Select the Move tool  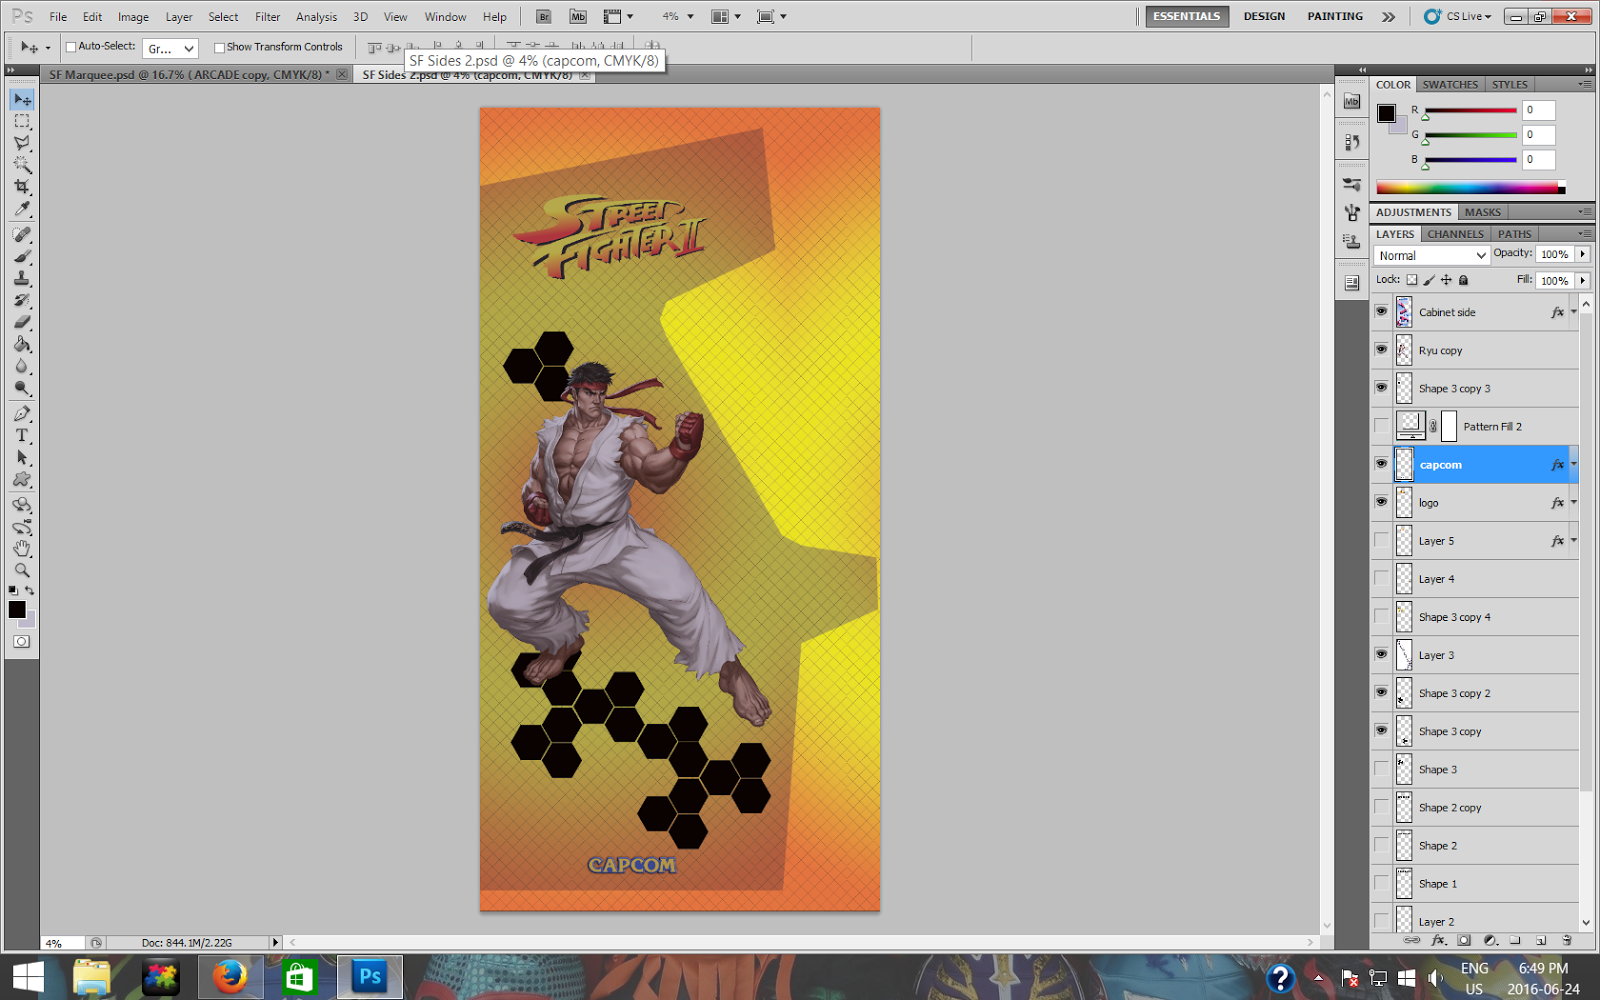[x=22, y=99]
